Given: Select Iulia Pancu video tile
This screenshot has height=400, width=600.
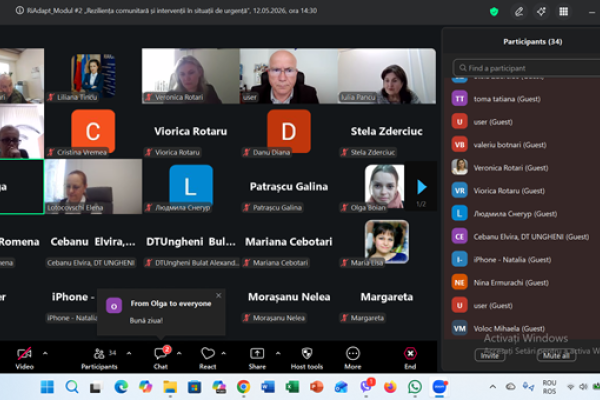Looking at the screenshot, I should tap(387, 76).
